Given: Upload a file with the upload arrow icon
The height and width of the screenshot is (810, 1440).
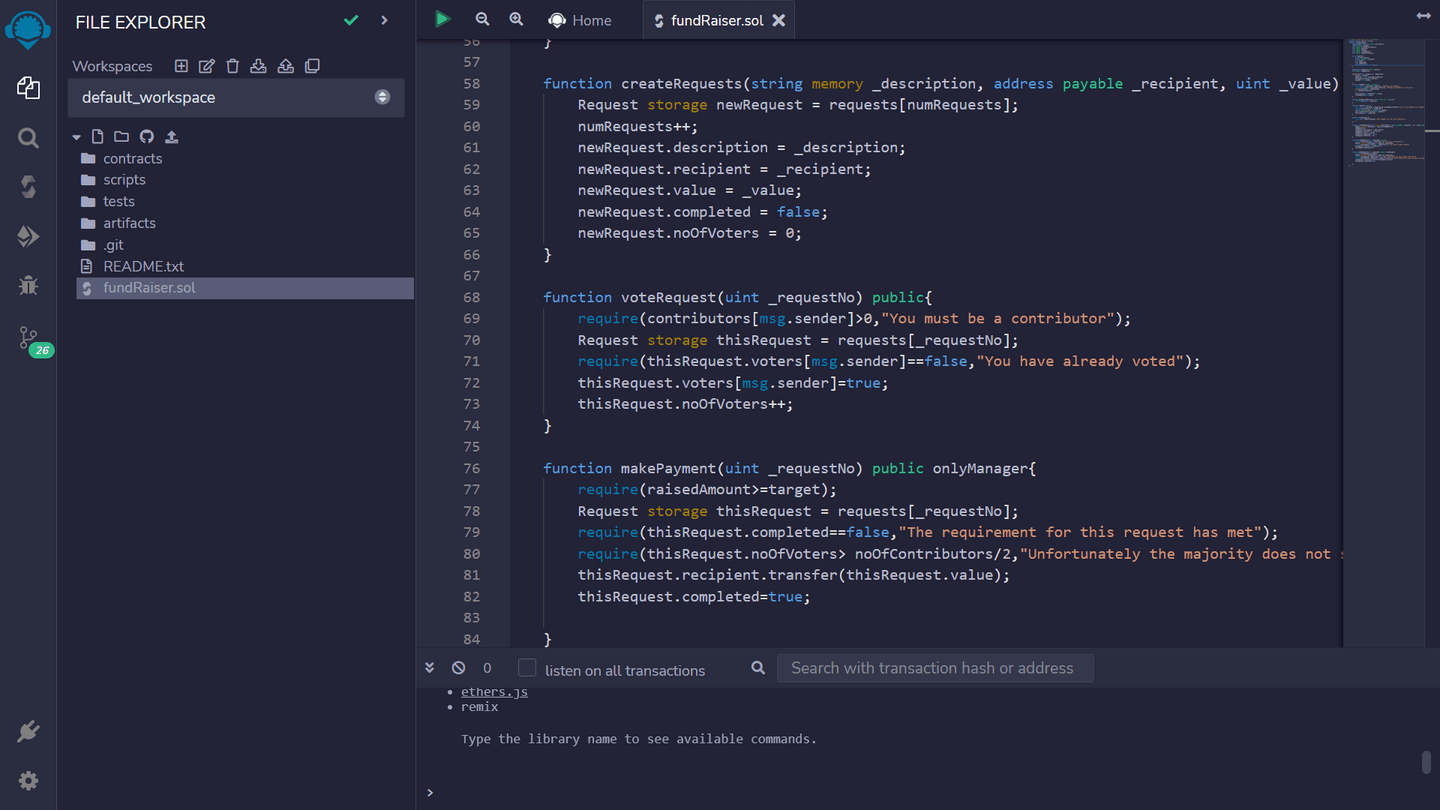Looking at the screenshot, I should (171, 137).
